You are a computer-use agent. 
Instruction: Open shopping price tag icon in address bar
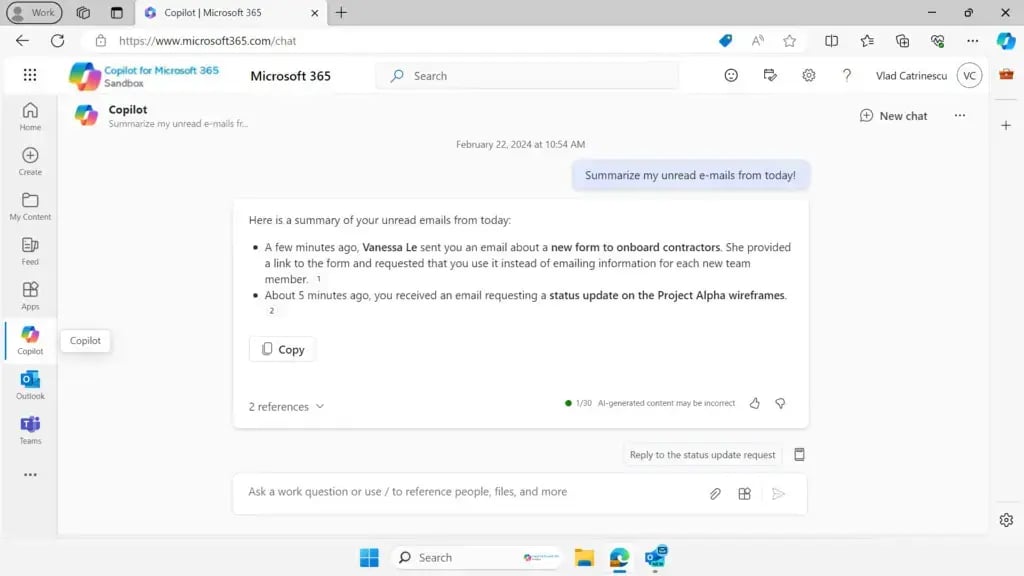[725, 40]
